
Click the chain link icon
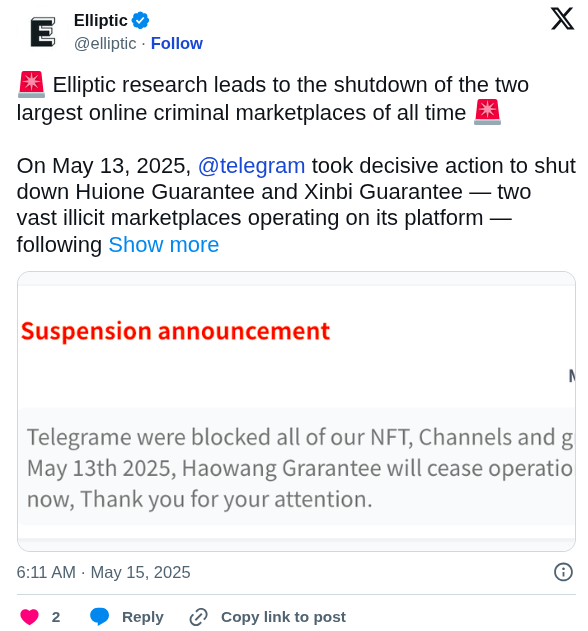tap(198, 617)
